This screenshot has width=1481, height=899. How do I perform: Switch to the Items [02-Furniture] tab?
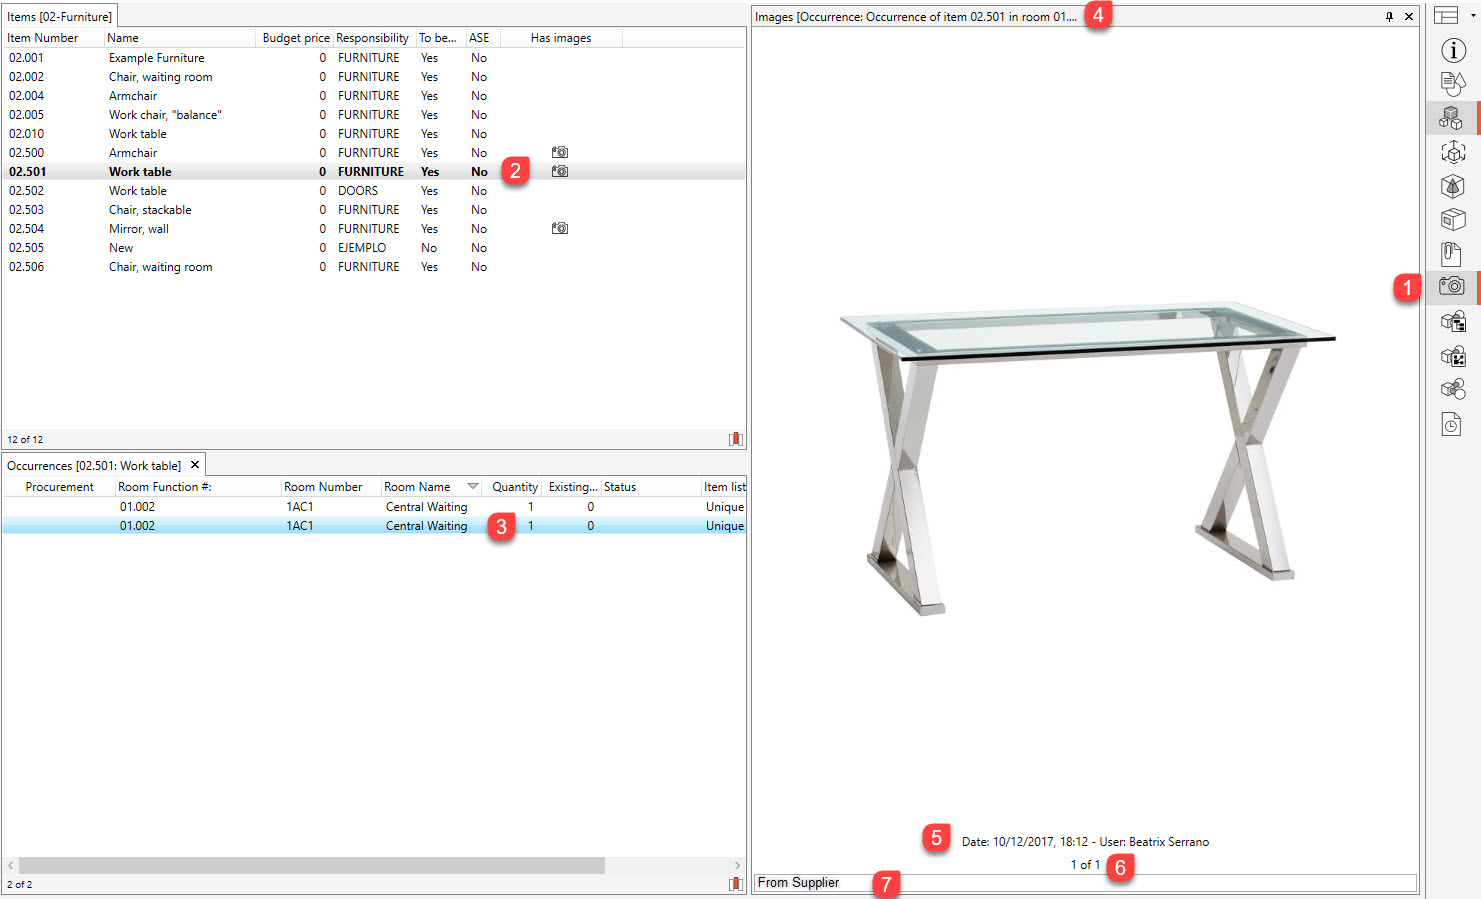(x=60, y=17)
